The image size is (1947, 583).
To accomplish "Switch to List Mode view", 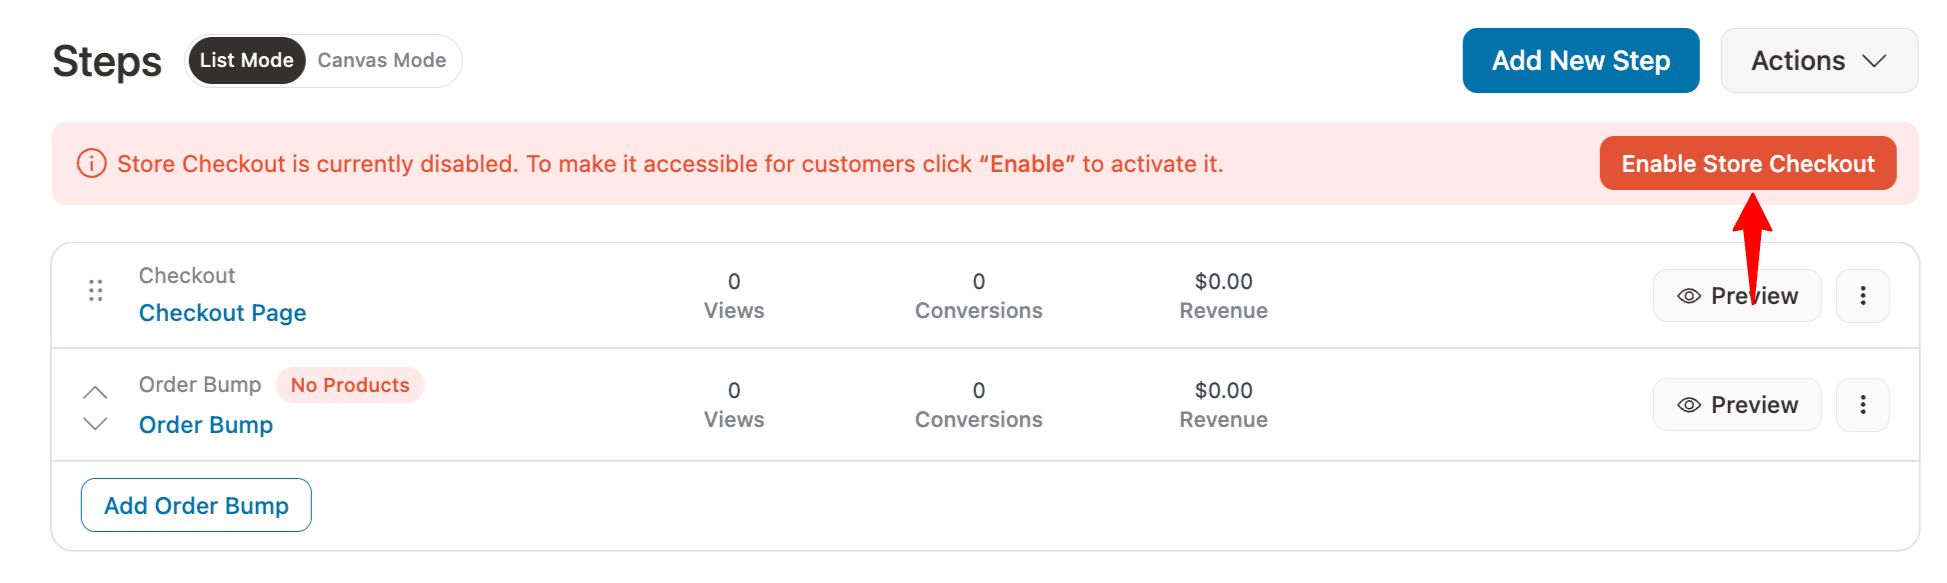I will pos(246,60).
